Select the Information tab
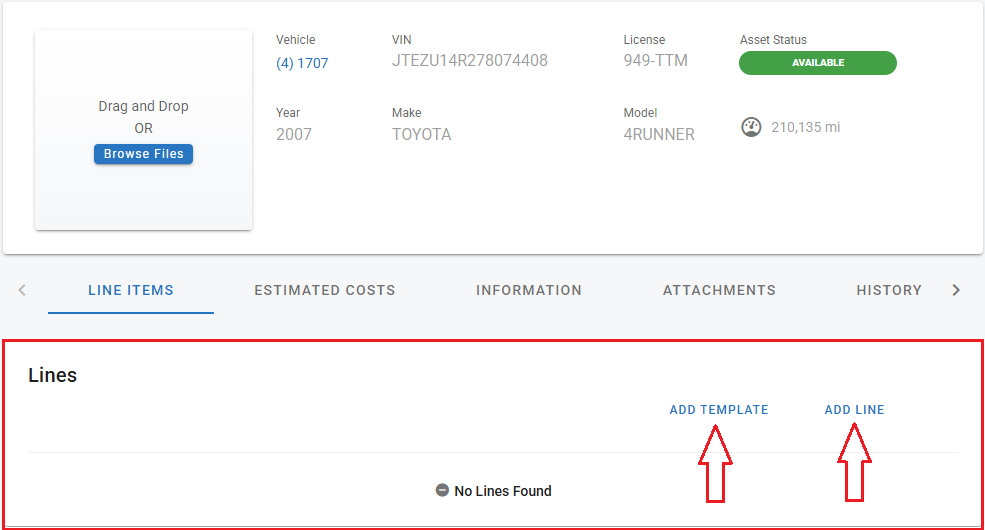Screen dimensions: 985x530 (529, 290)
